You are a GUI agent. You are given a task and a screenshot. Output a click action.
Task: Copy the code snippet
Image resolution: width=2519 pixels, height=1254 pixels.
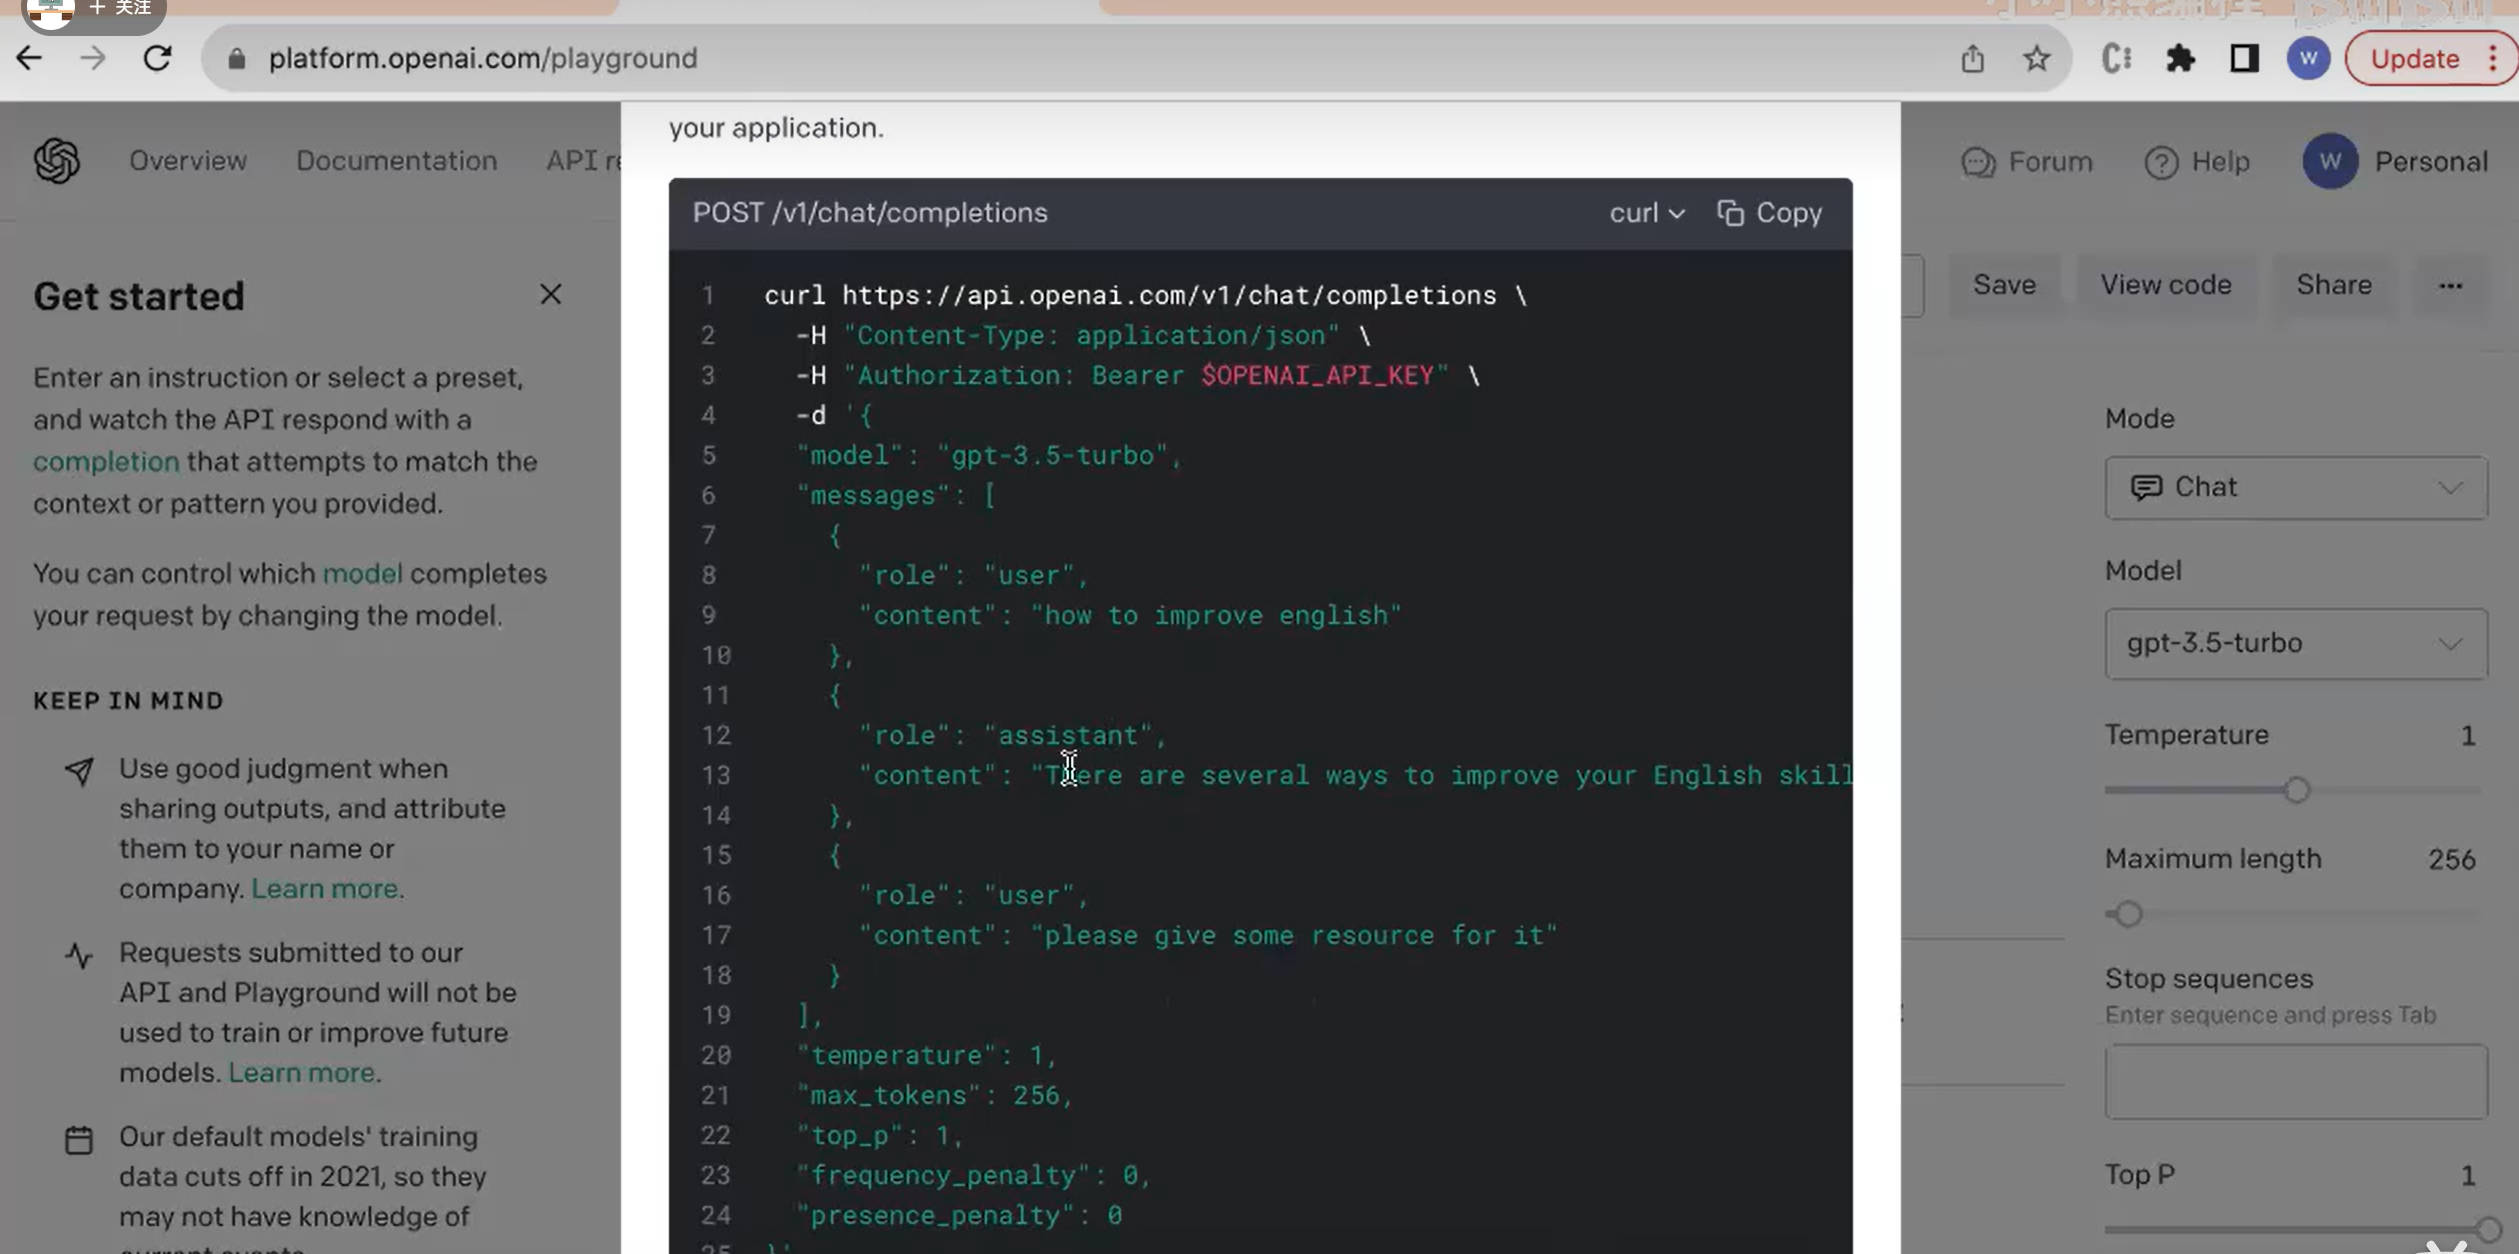click(x=1769, y=213)
